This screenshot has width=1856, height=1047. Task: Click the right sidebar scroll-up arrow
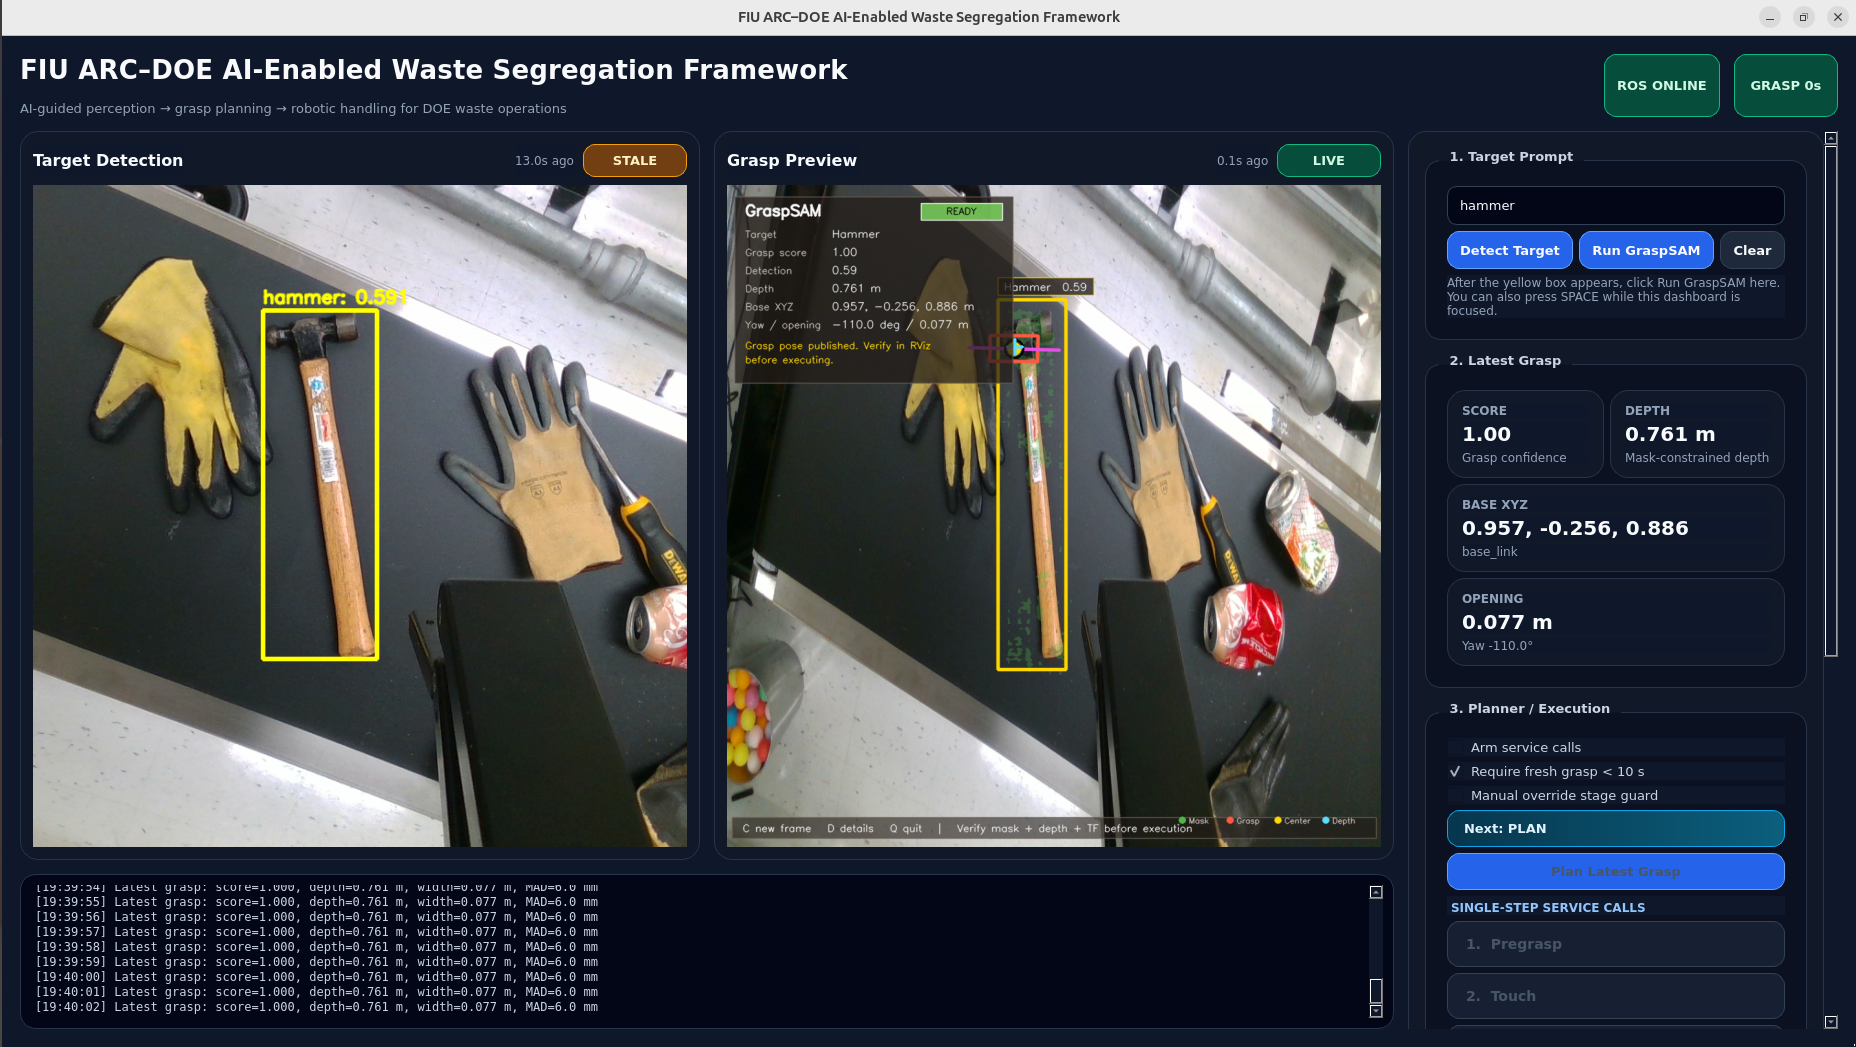click(x=1831, y=138)
